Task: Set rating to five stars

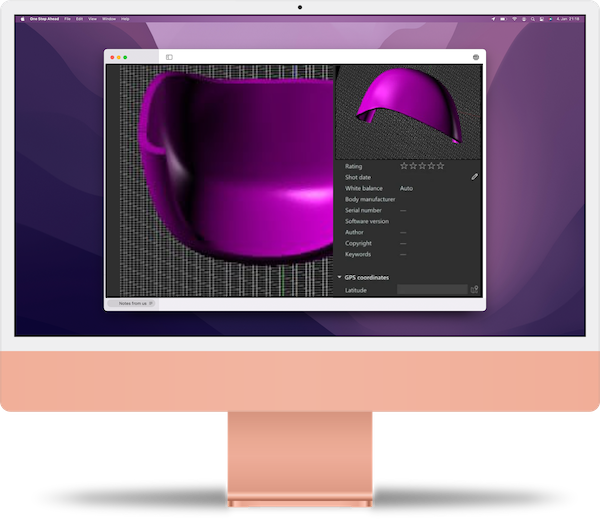Action: (440, 166)
